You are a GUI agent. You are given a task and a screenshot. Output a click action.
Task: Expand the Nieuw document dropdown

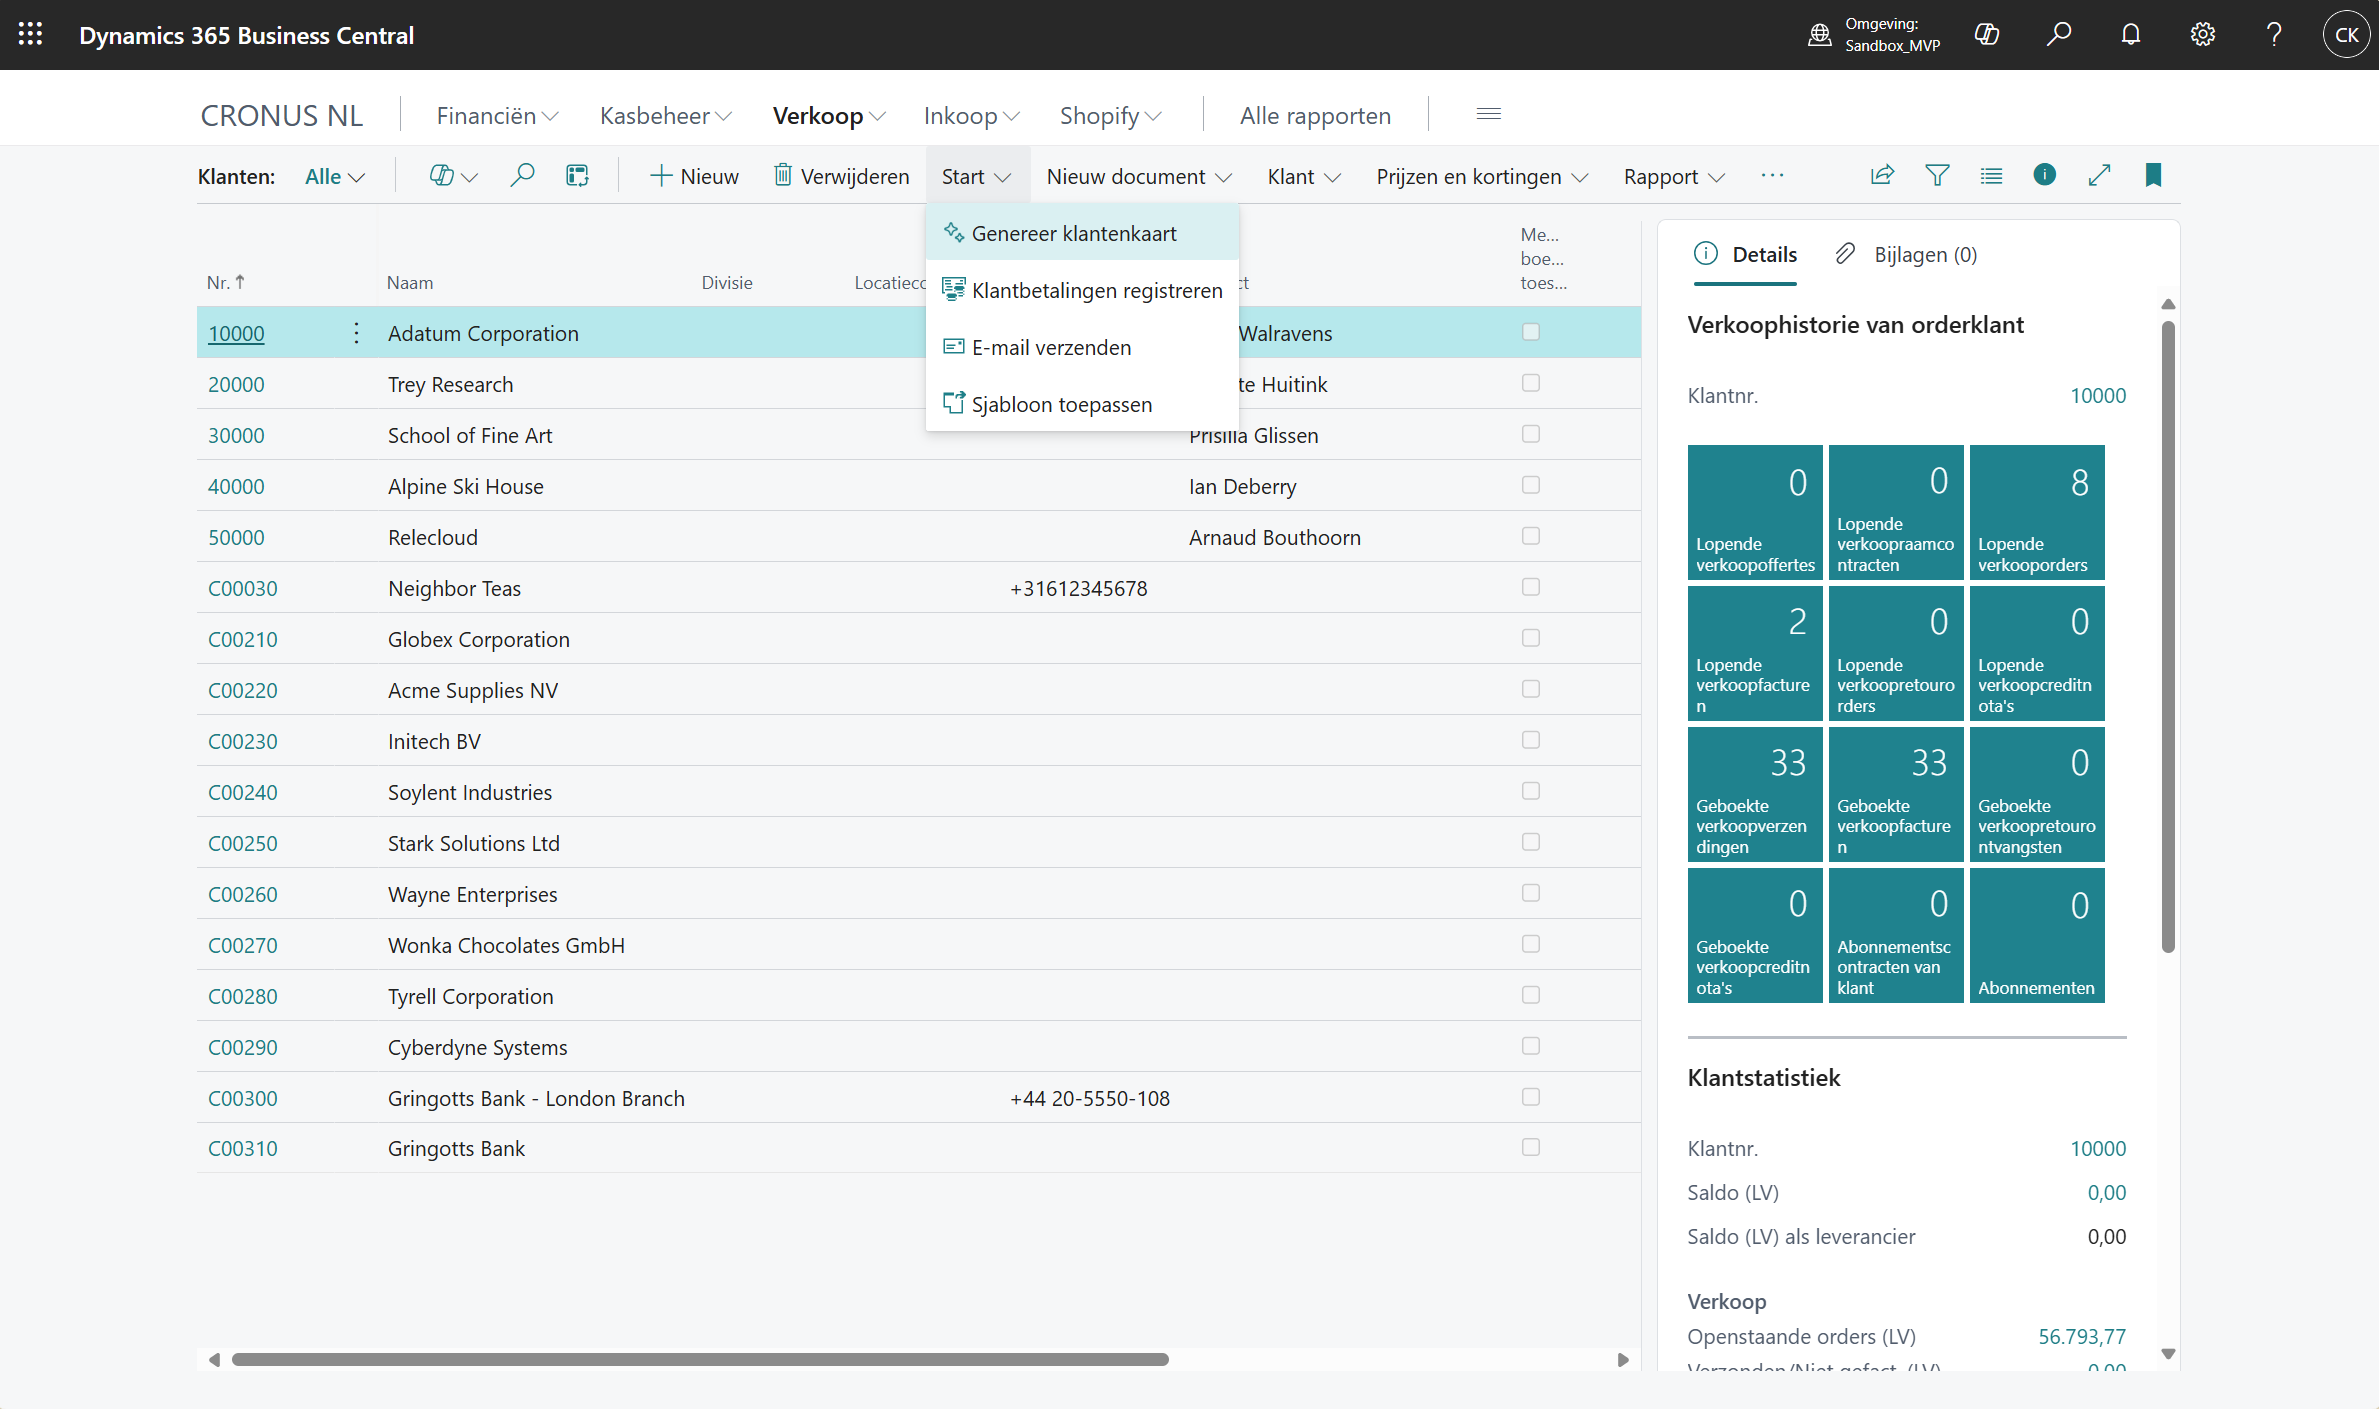click(x=1138, y=177)
